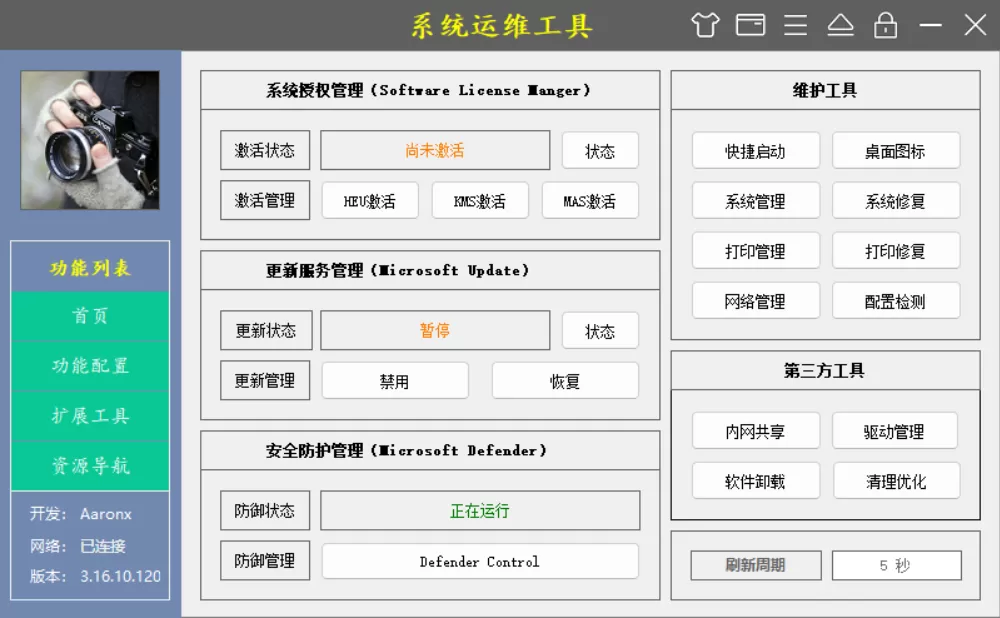Click the camera photo thumbnail at top left

click(89, 140)
